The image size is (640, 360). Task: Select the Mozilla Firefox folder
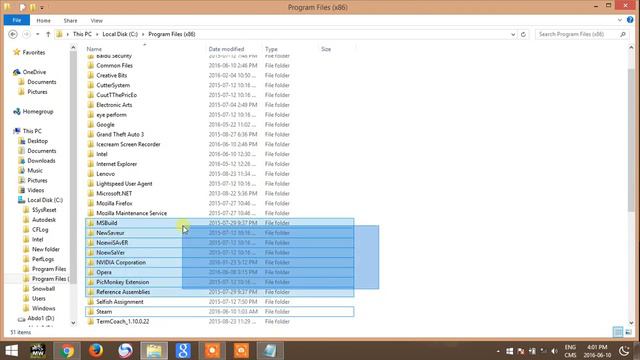[x=114, y=203]
